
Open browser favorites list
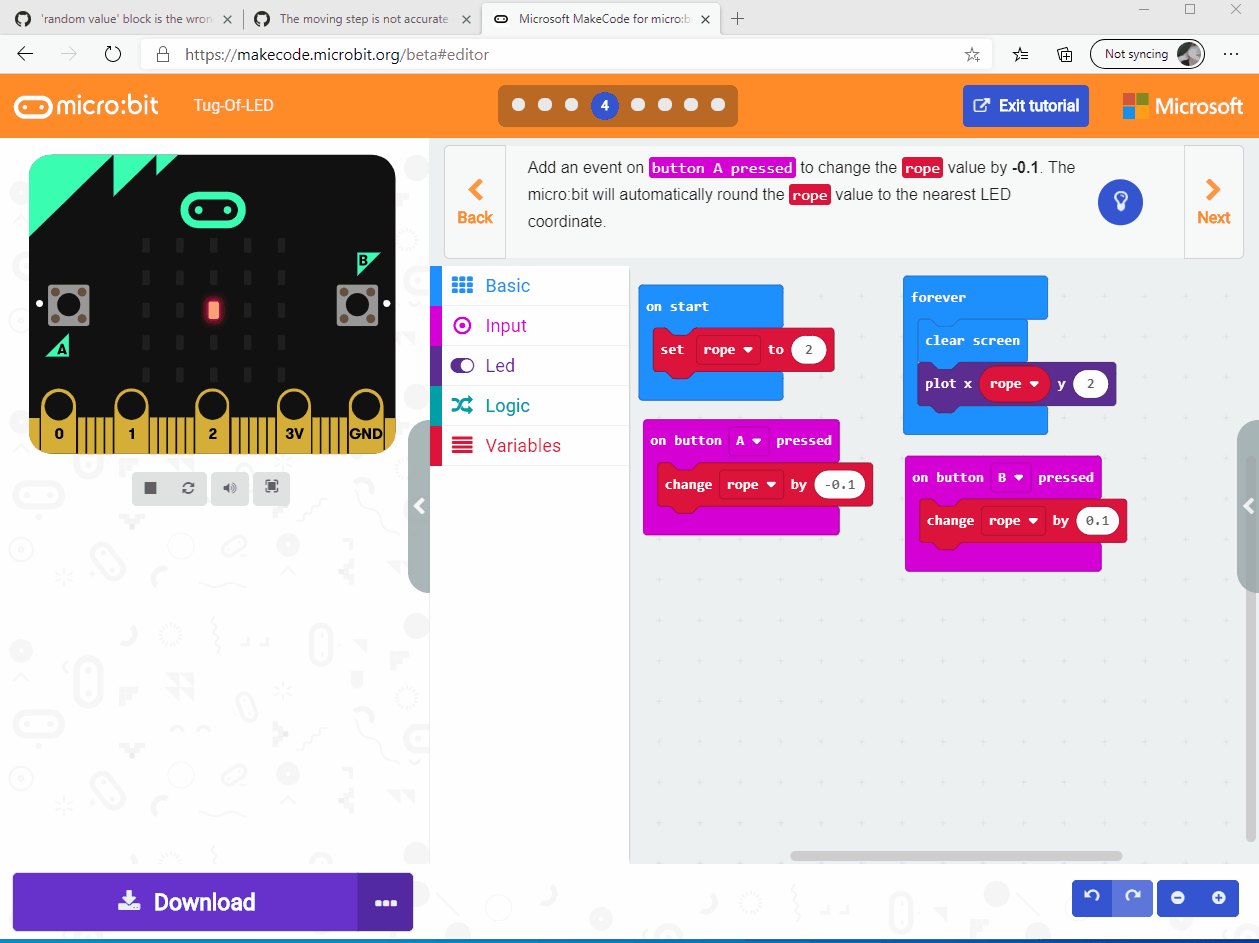pos(1021,54)
